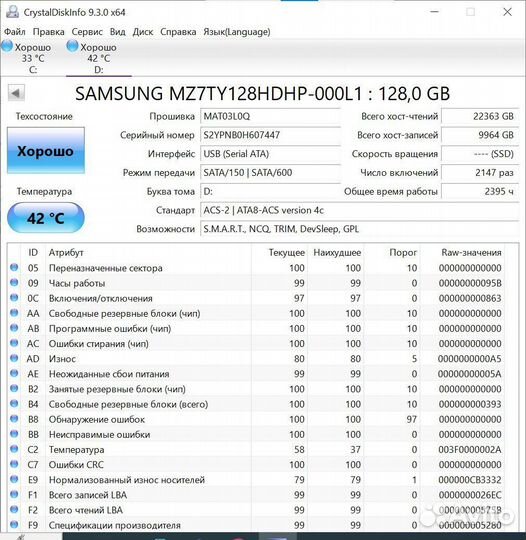Viewport: 526px width, 540px height.
Task: Click the blue status icon for disk C:
Action: click(7, 46)
